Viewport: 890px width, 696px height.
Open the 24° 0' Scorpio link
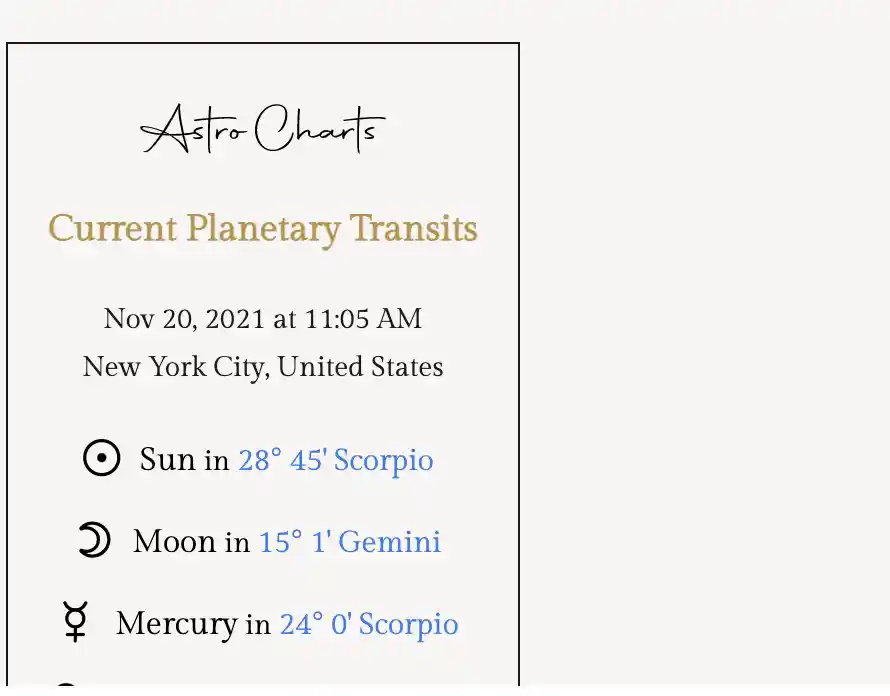tap(369, 624)
